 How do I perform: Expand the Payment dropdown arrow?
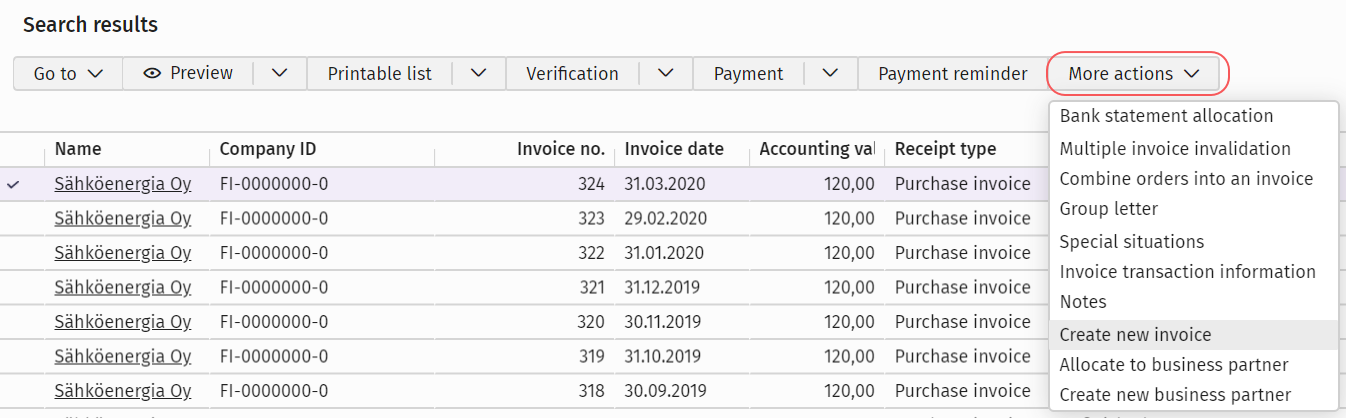click(x=830, y=74)
